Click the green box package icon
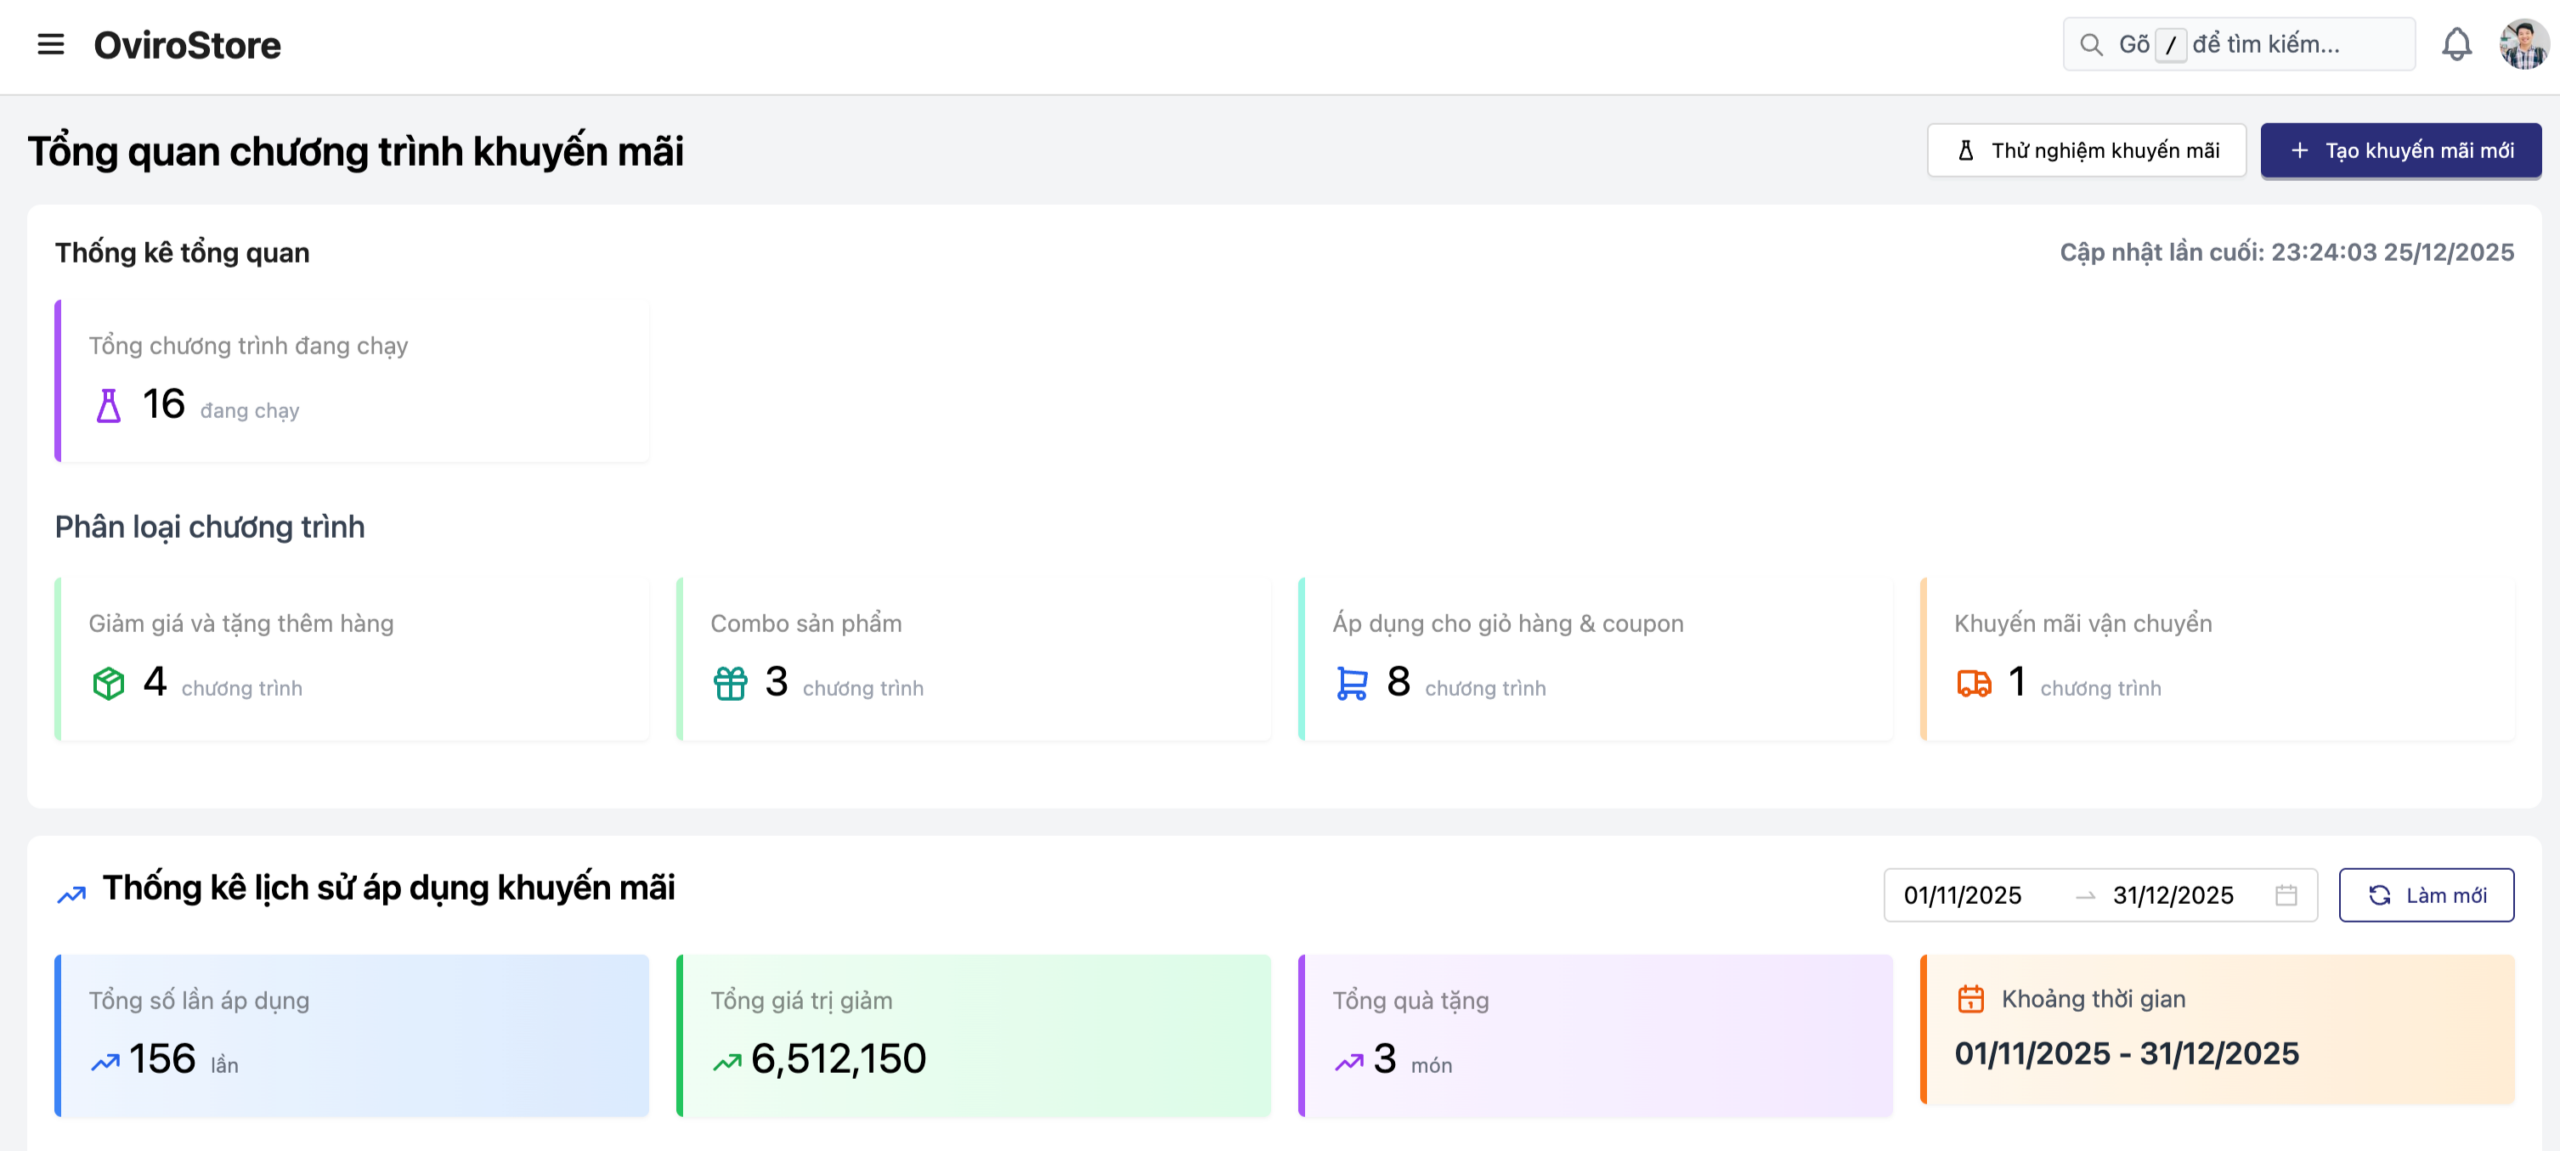The width and height of the screenshot is (2560, 1151). (108, 684)
